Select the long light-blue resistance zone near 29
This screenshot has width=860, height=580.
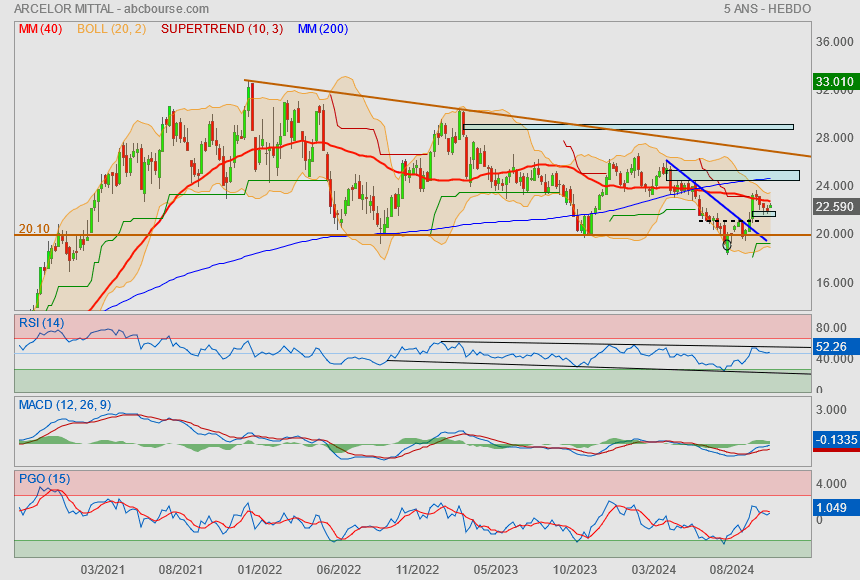click(629, 127)
